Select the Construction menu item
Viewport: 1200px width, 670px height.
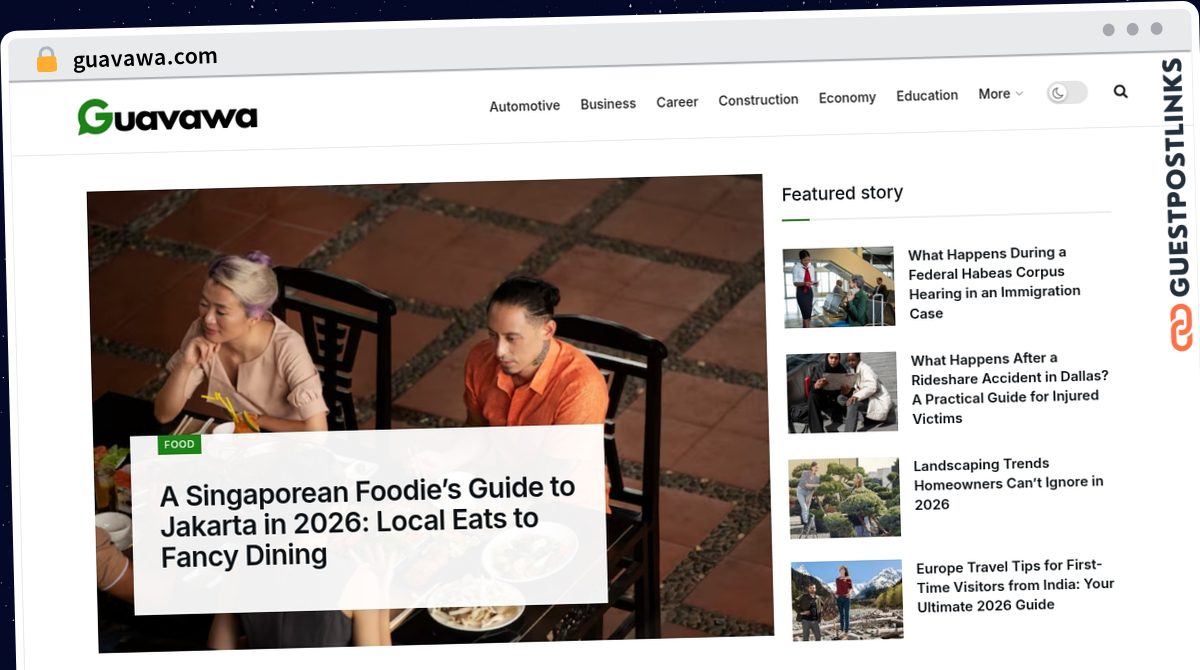click(x=758, y=100)
